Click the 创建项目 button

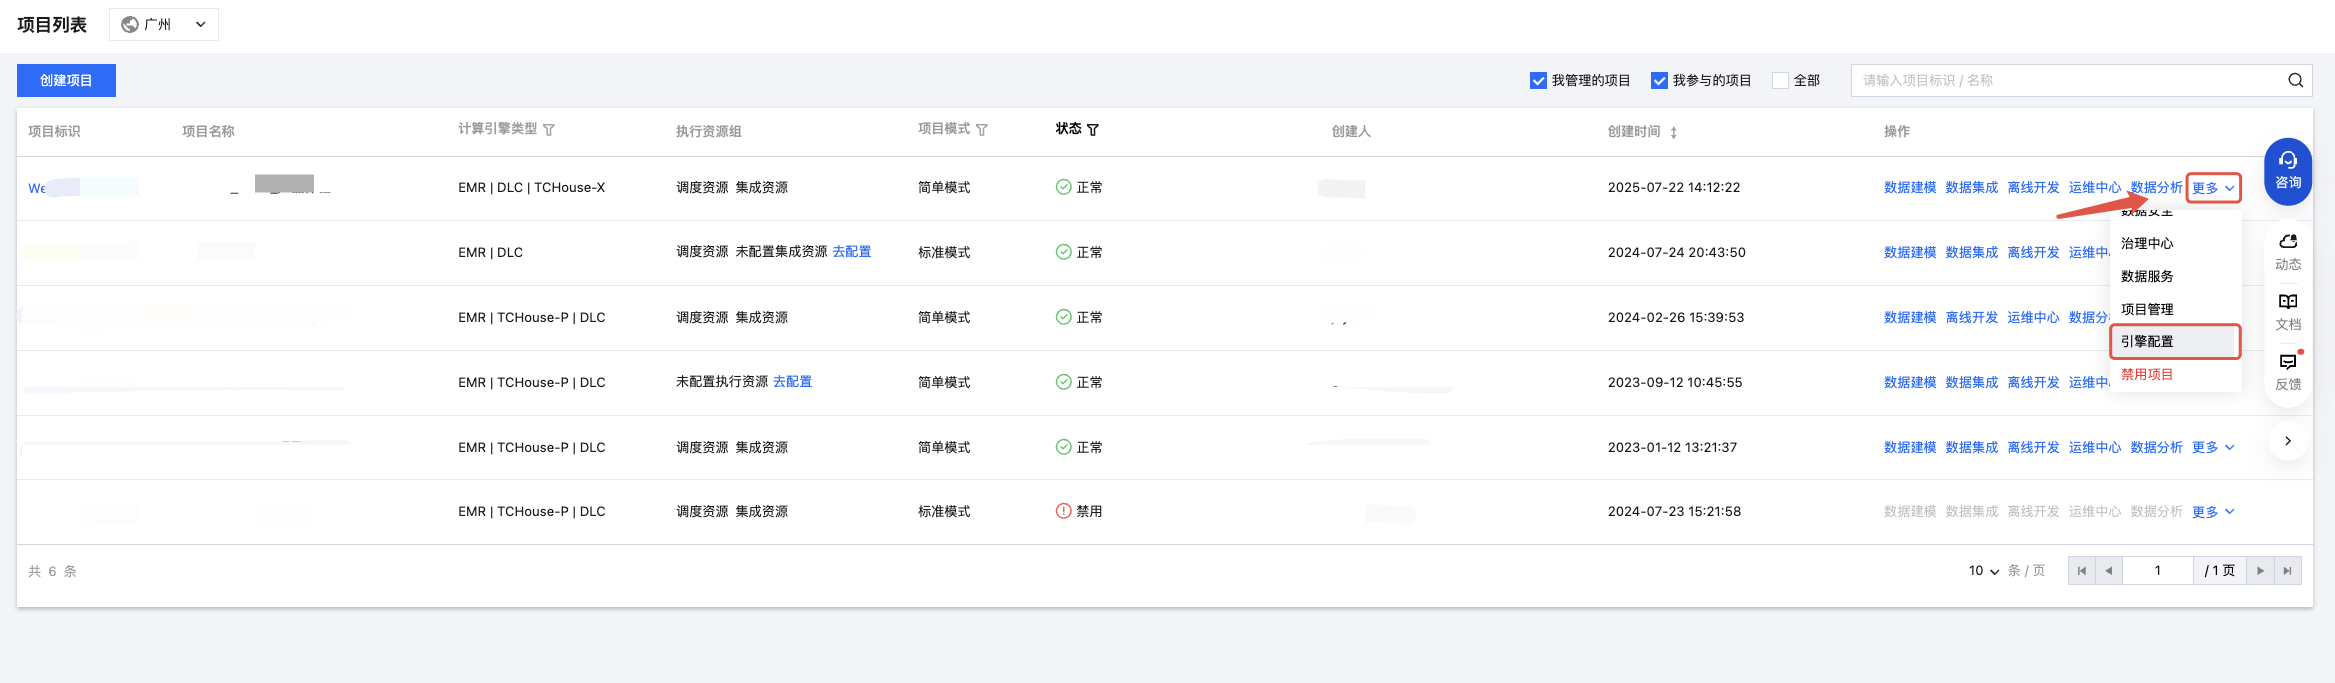(66, 81)
